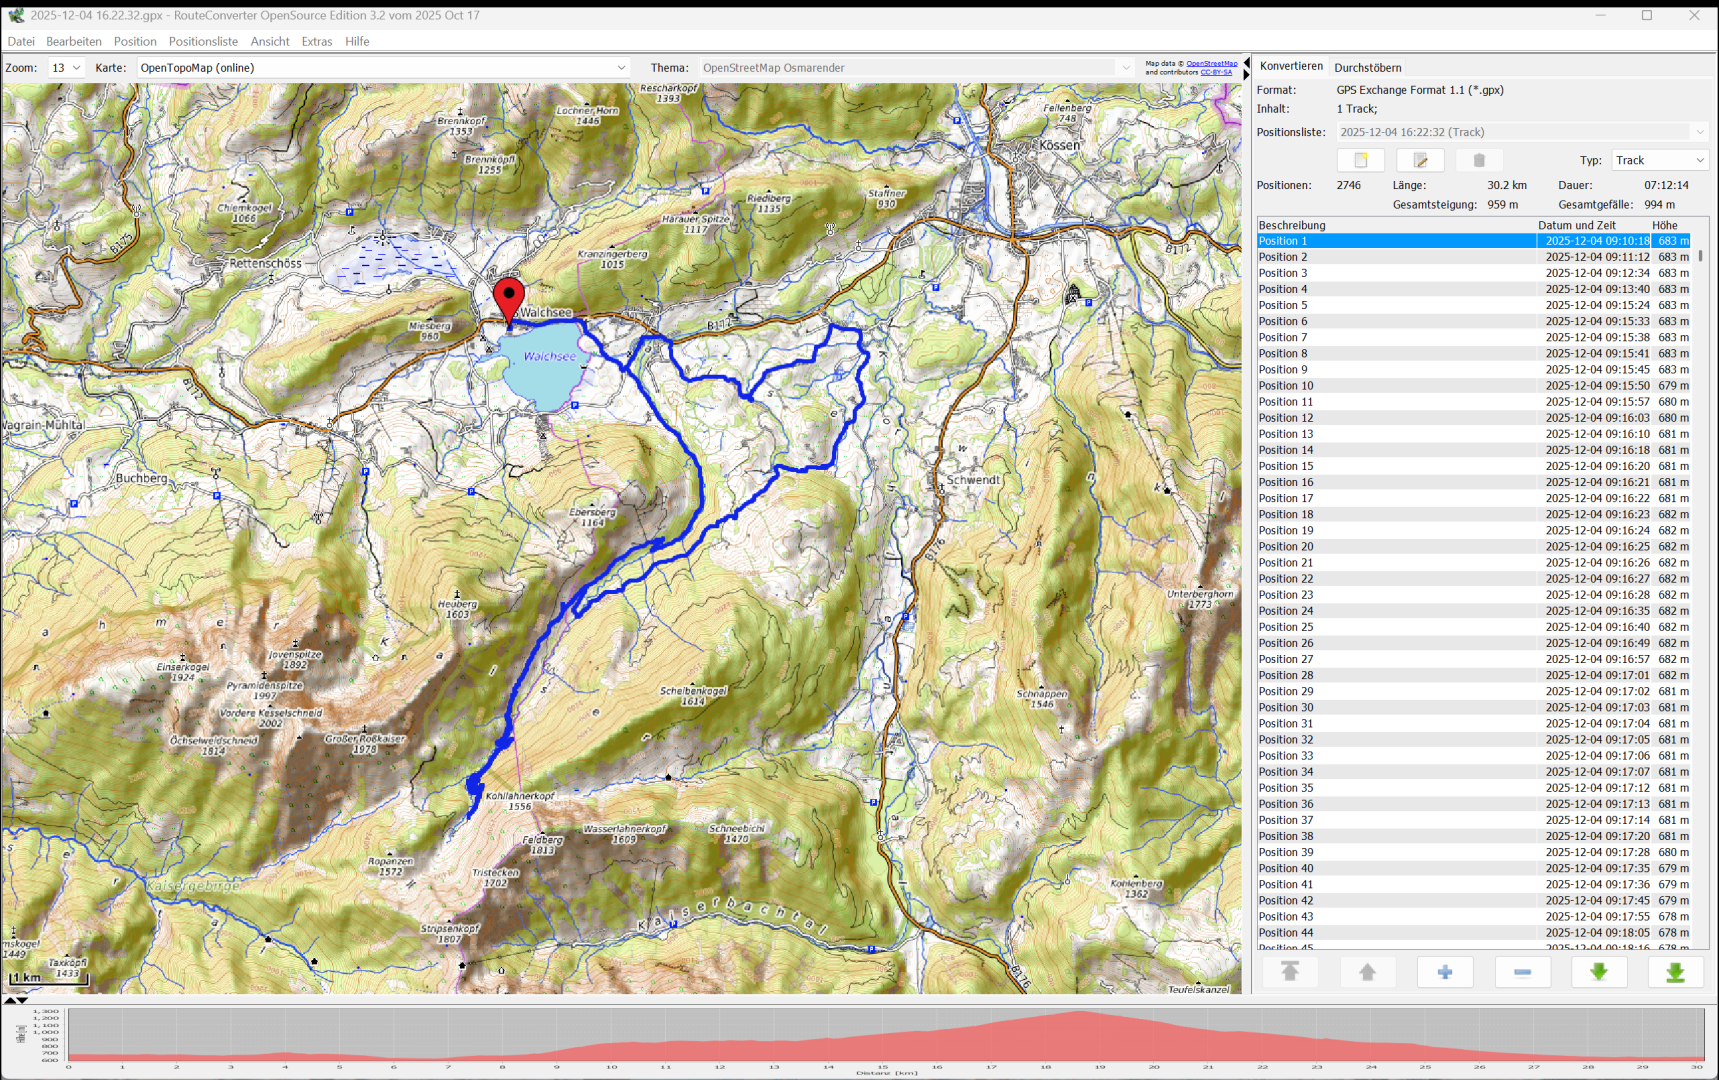This screenshot has width=1719, height=1080.
Task: Open the OpenStreetMap attribution link
Action: pos(1211,63)
